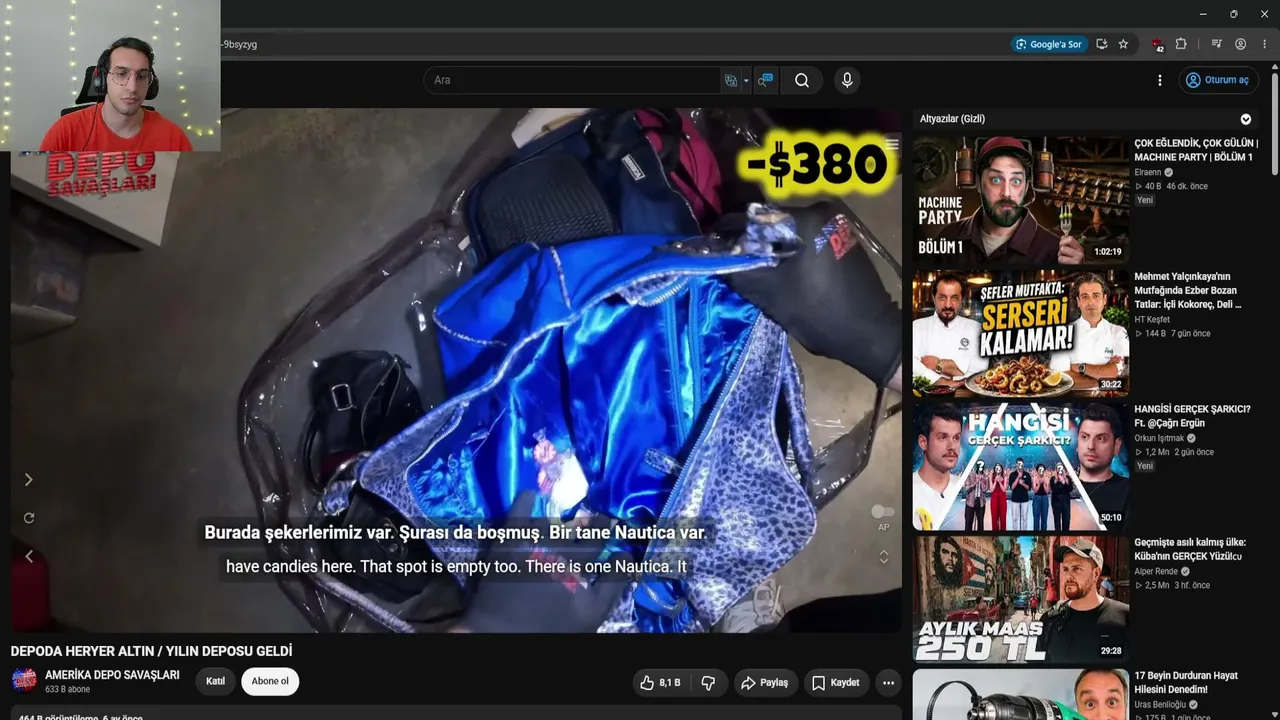1280x720 pixels.
Task: Click the 'Yeni' badge under Orkun Işıtmak video
Action: click(1145, 466)
